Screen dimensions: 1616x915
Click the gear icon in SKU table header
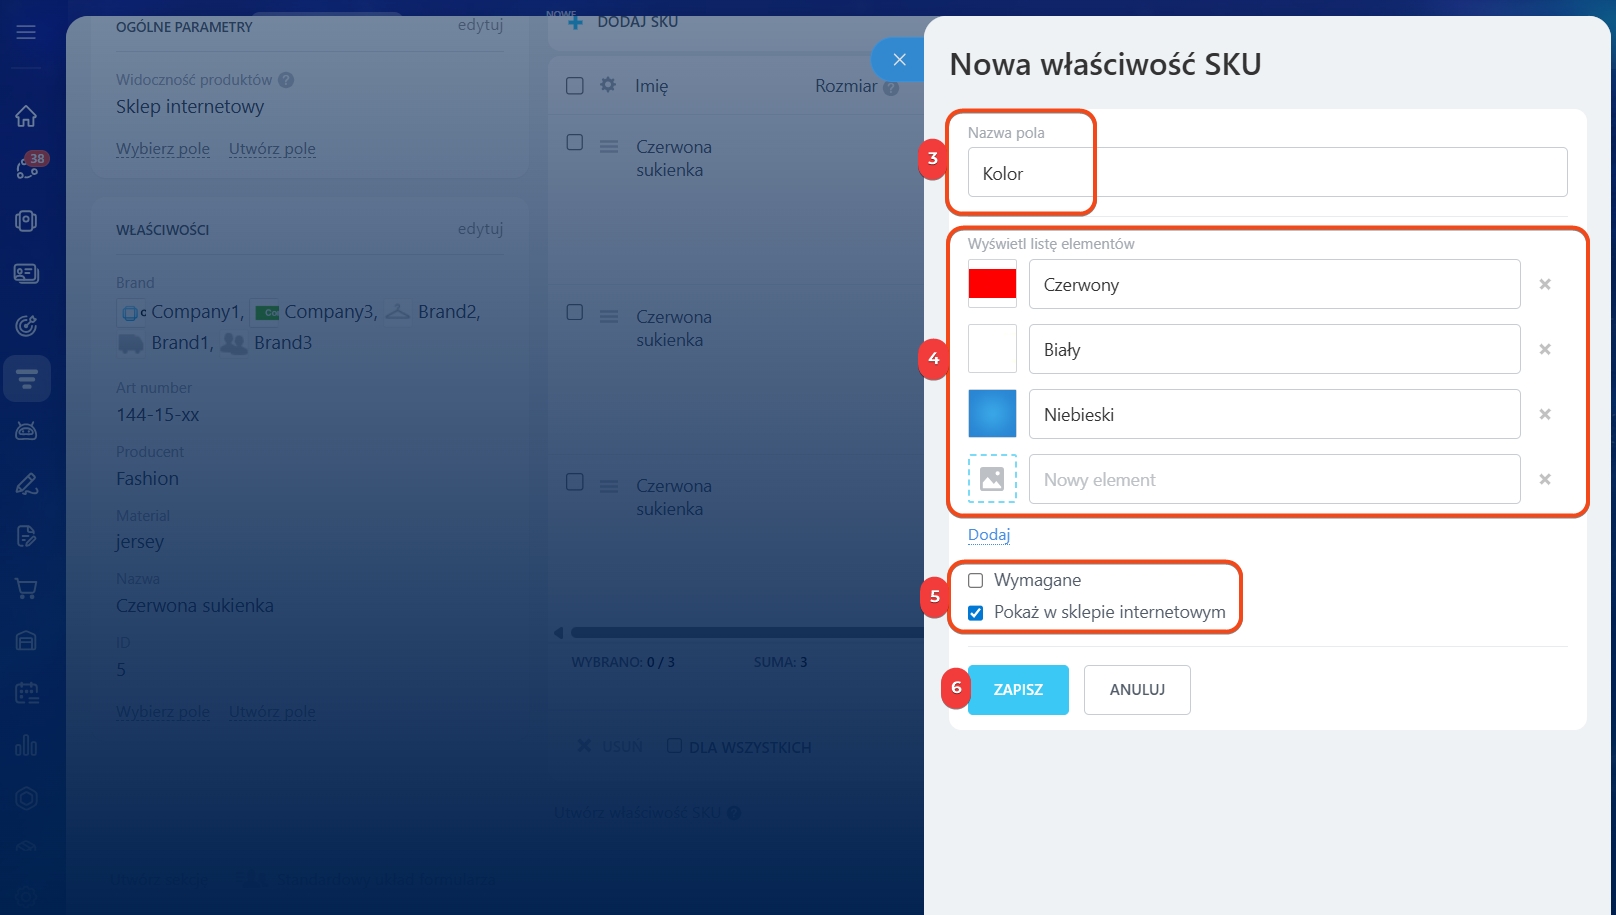click(608, 85)
